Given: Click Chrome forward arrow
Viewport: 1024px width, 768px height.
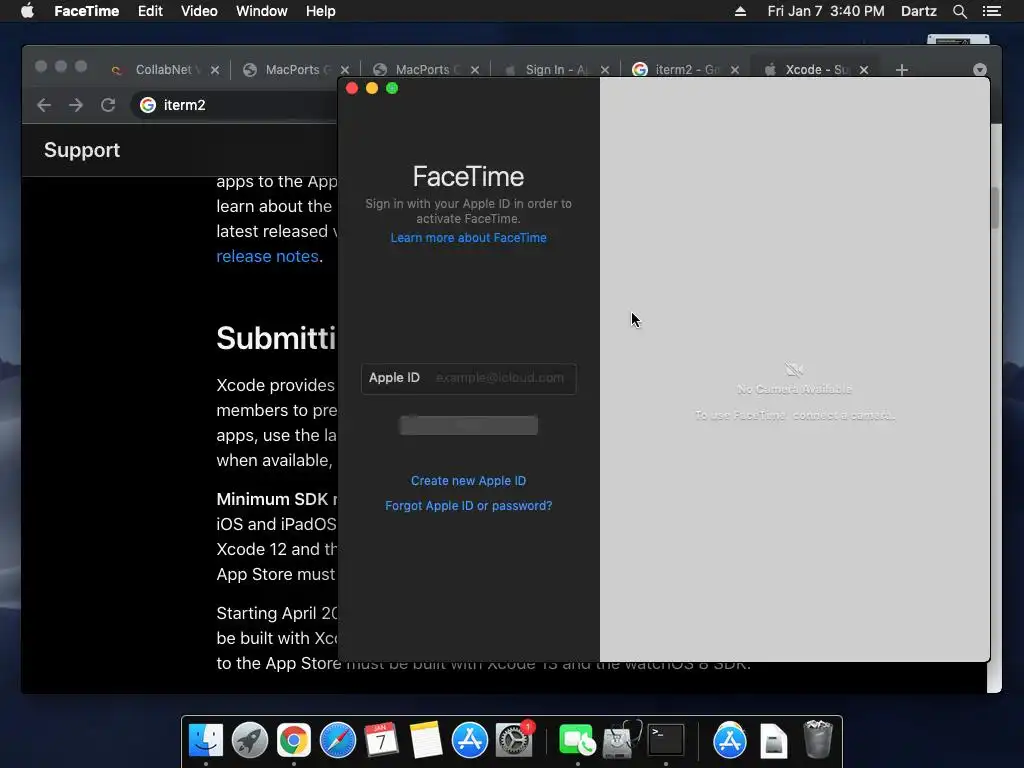Looking at the screenshot, I should 76,105.
